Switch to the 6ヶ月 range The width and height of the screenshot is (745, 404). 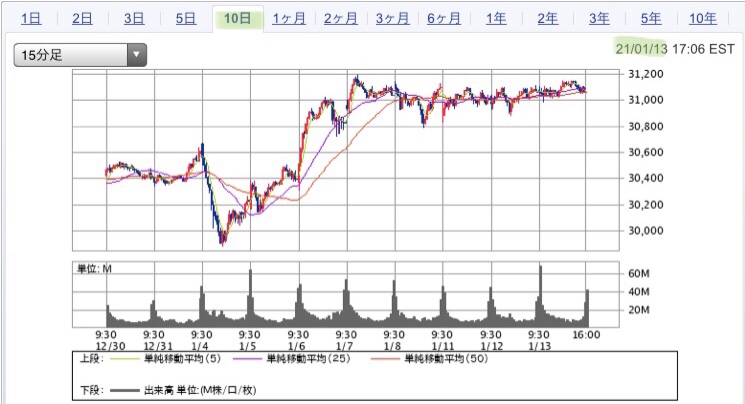[444, 19]
